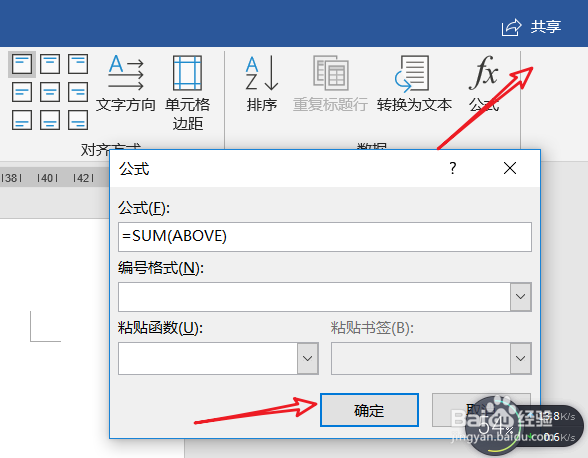Open the 单元格边距 cell margins tool
588x458 pixels.
click(x=188, y=93)
